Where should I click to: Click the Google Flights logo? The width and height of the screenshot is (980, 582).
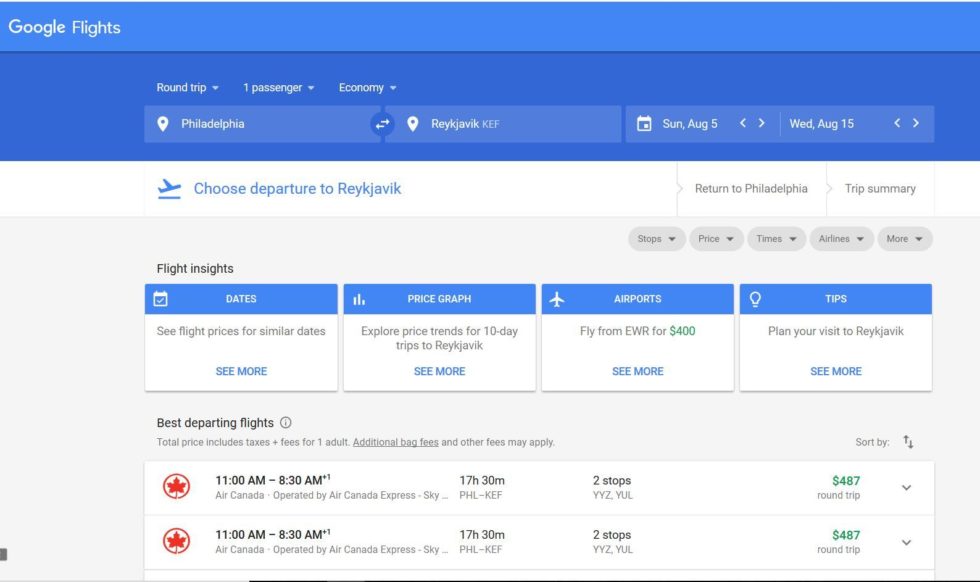tap(64, 27)
